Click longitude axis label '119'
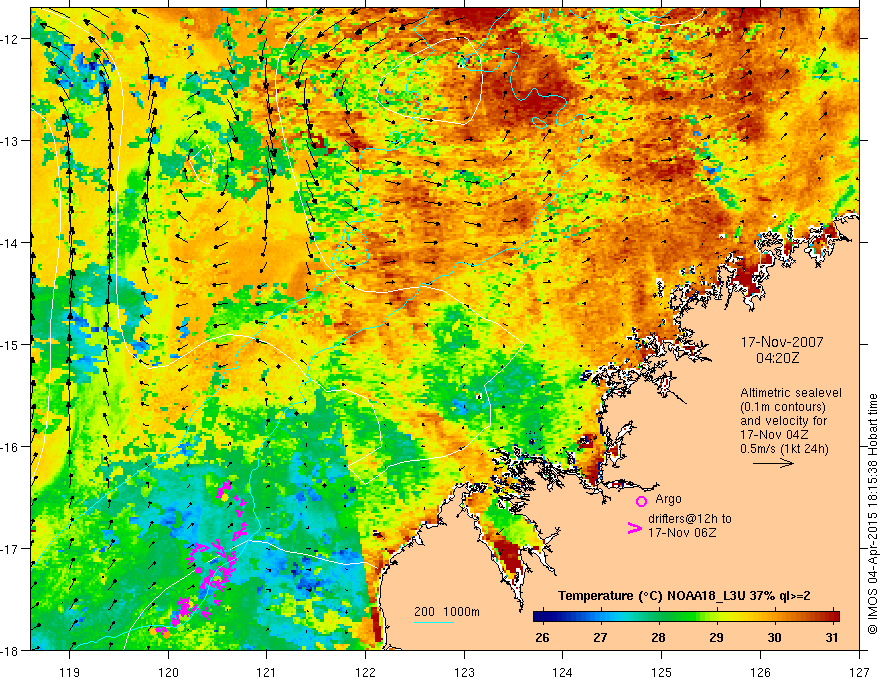This screenshot has width=880, height=680. (70, 672)
